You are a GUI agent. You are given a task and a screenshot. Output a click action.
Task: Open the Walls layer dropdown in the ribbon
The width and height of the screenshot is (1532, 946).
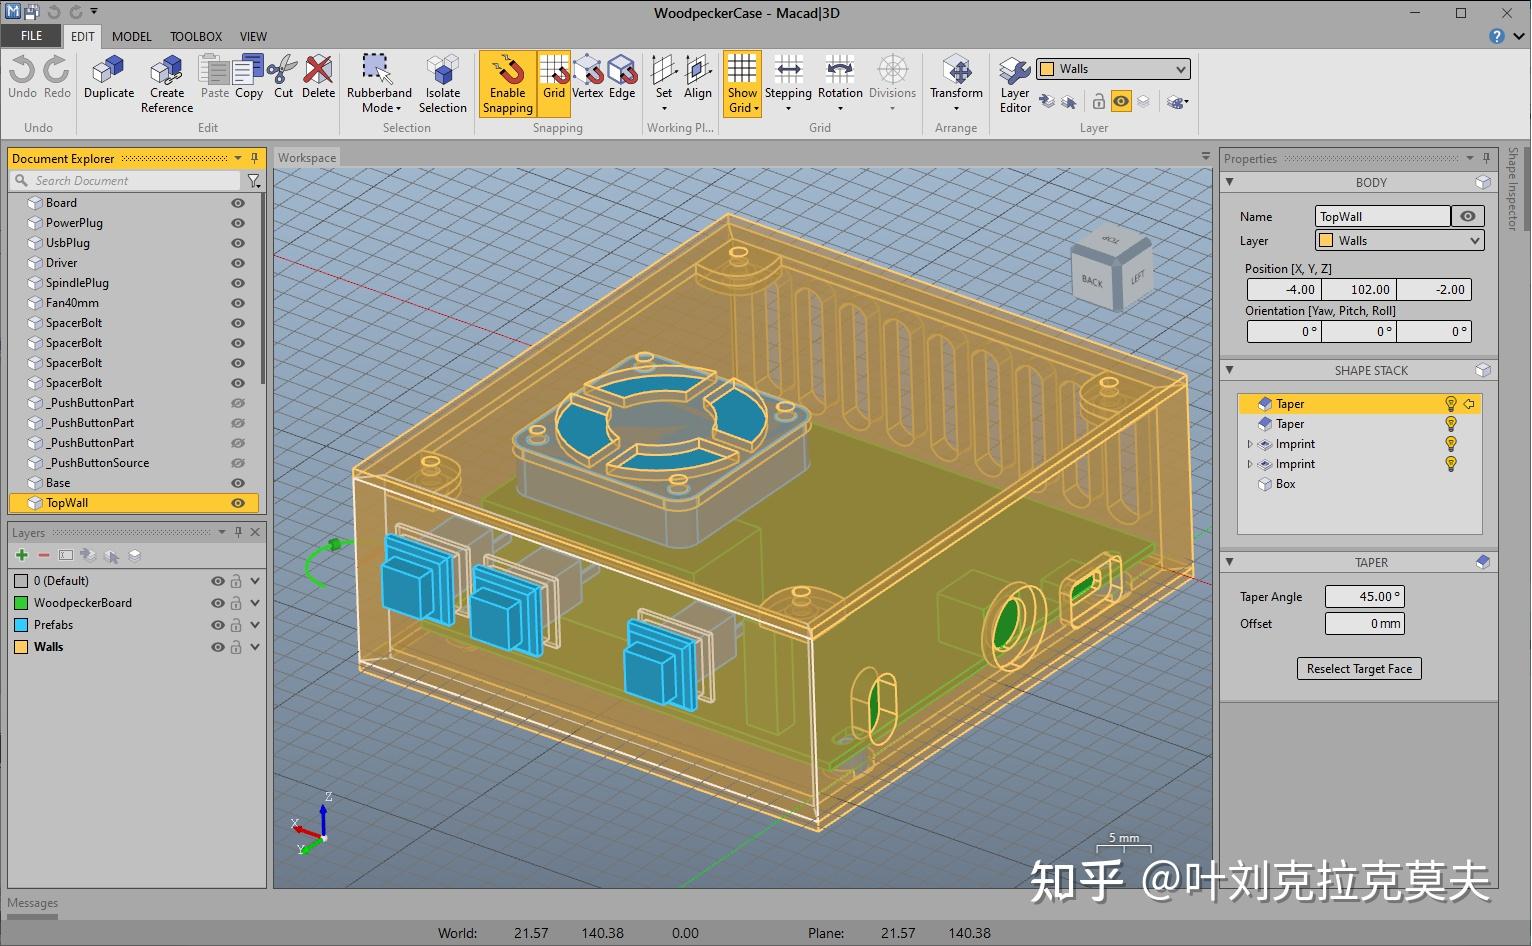pyautogui.click(x=1180, y=68)
